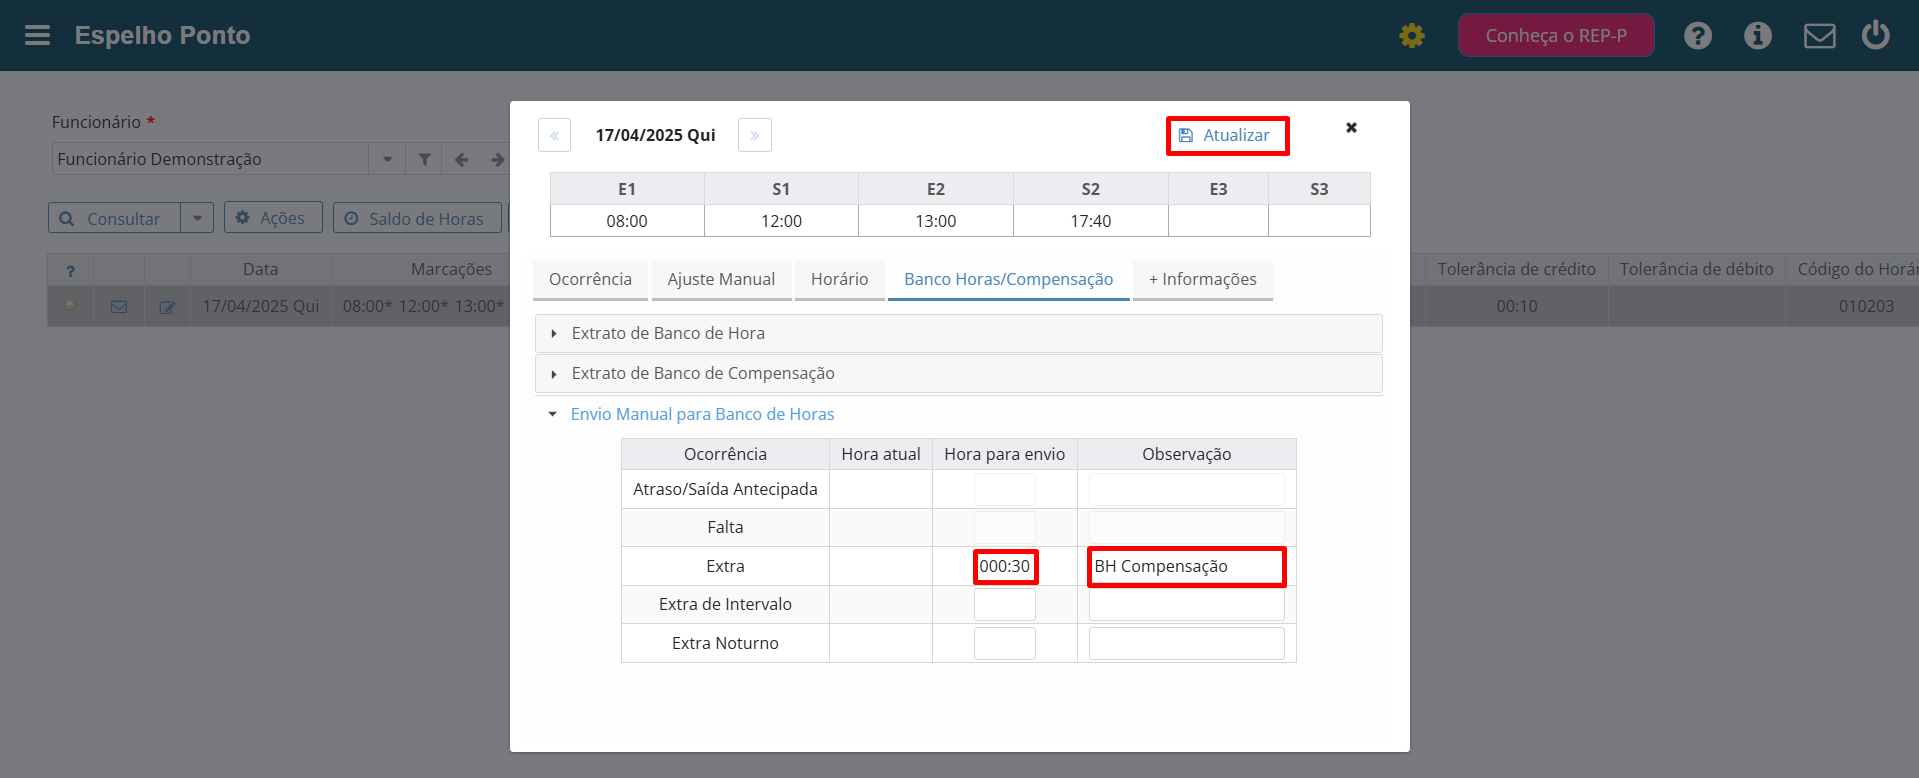Open the hamburger menu
This screenshot has height=778, width=1919.
click(x=37, y=36)
